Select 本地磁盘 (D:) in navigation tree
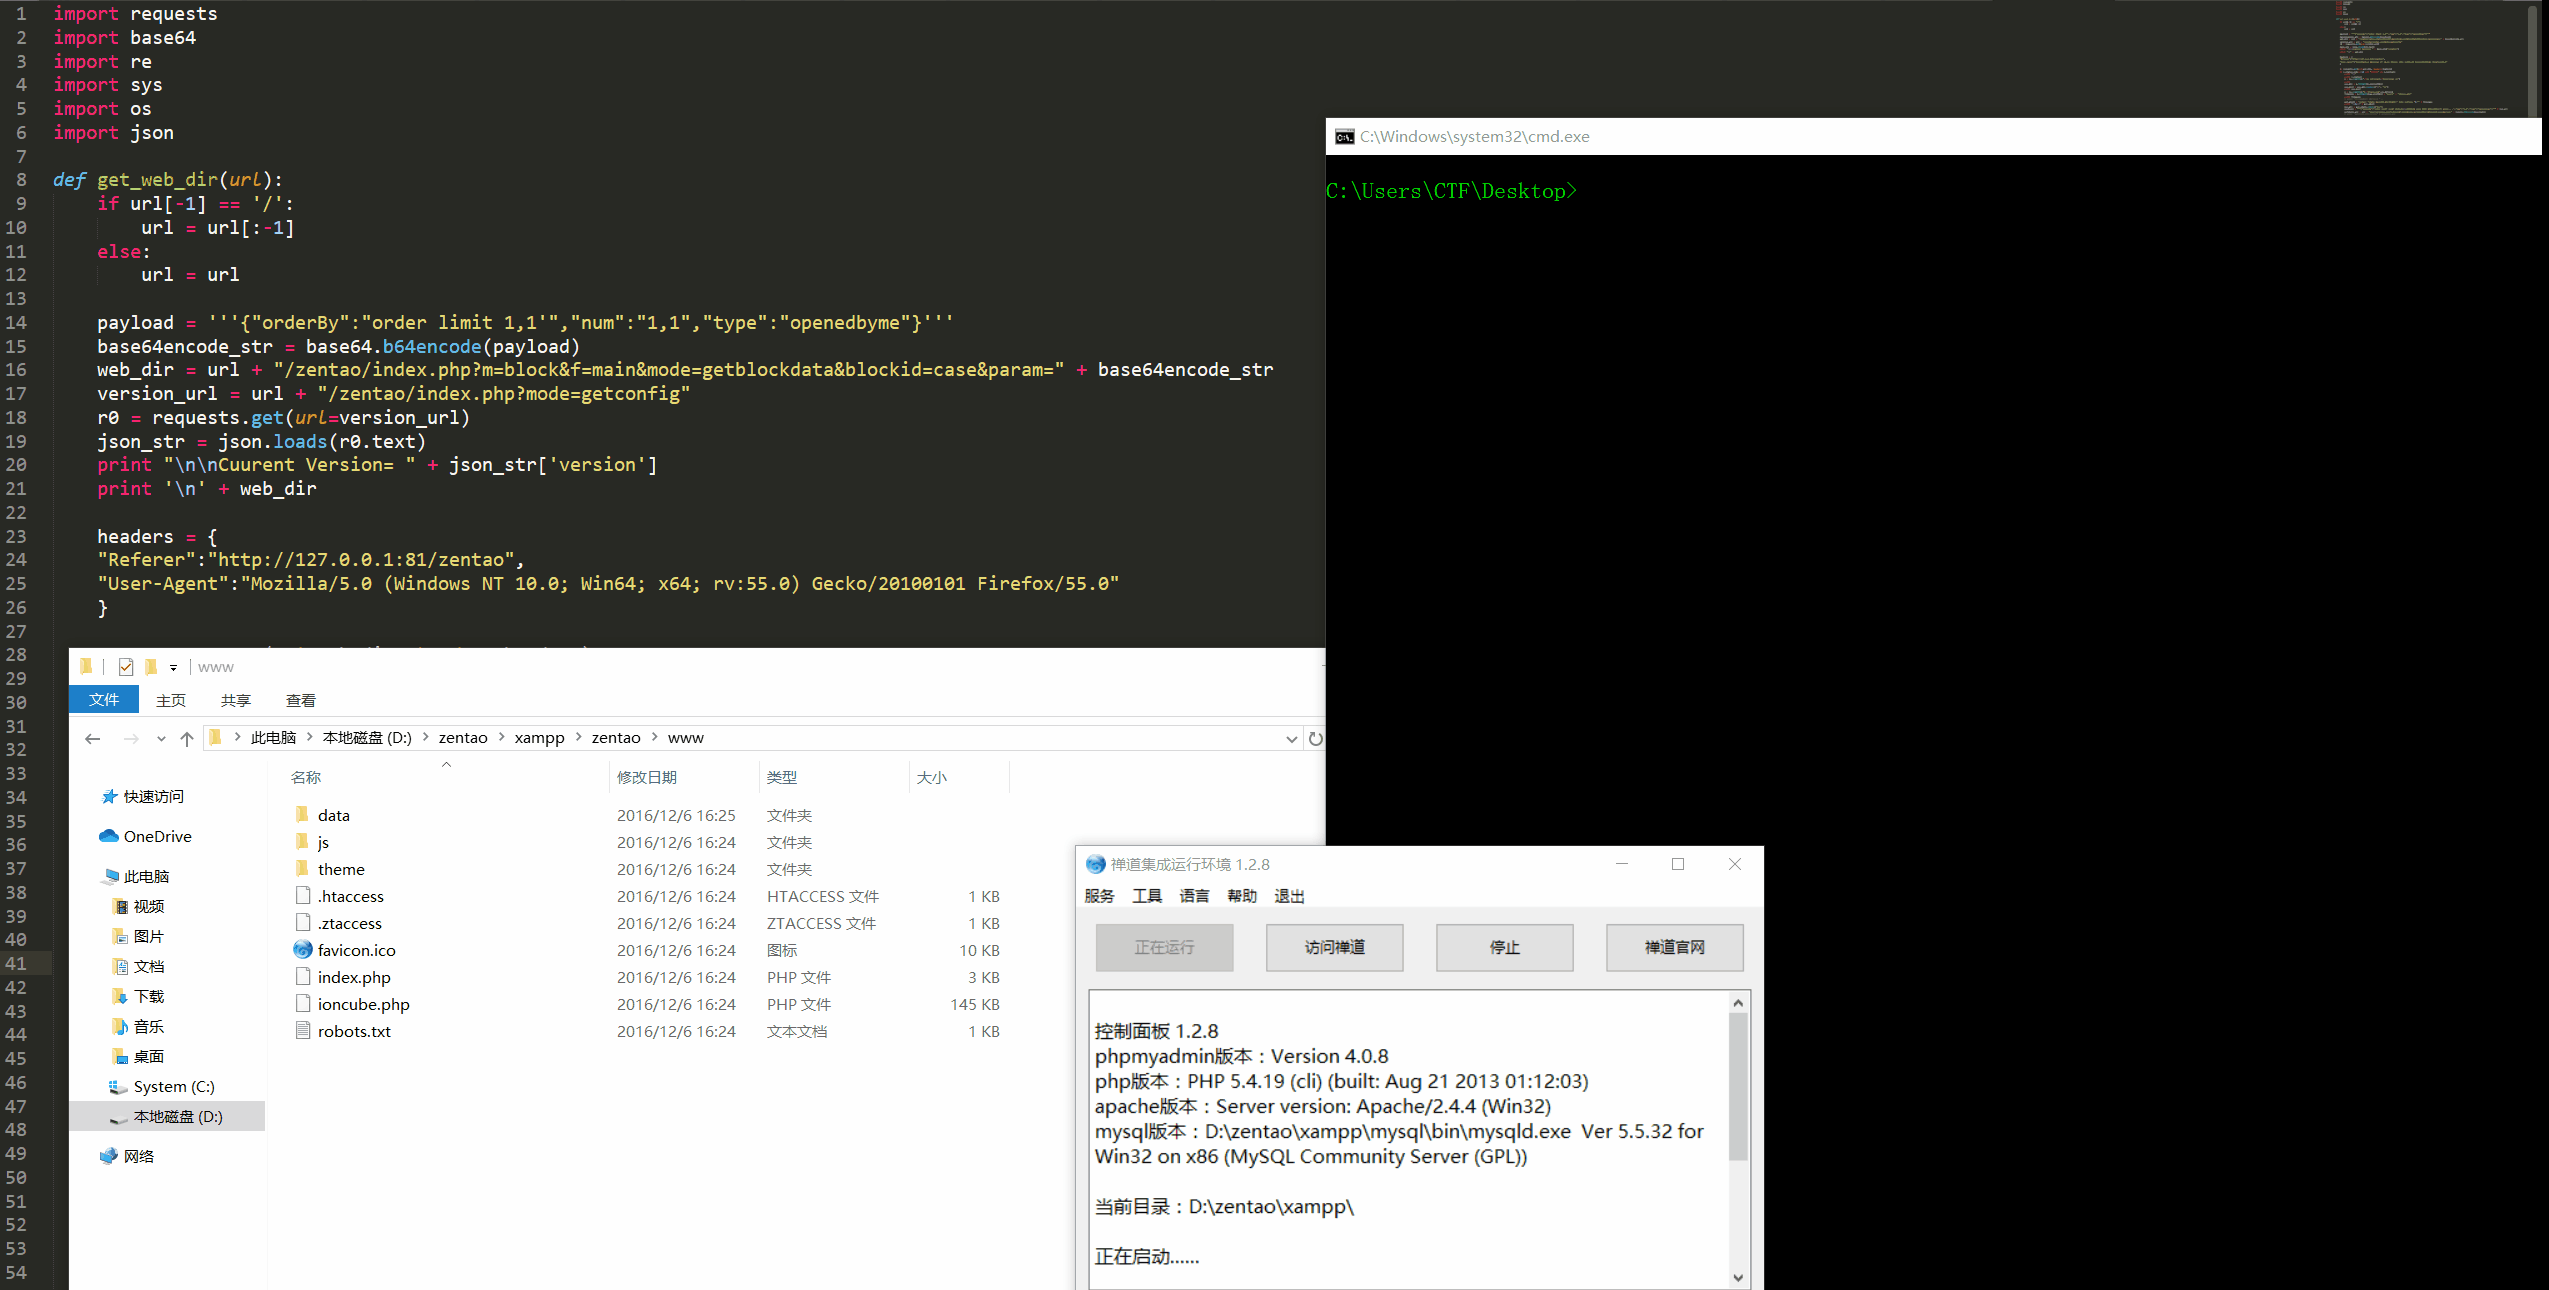This screenshot has width=2549, height=1290. 177,1116
